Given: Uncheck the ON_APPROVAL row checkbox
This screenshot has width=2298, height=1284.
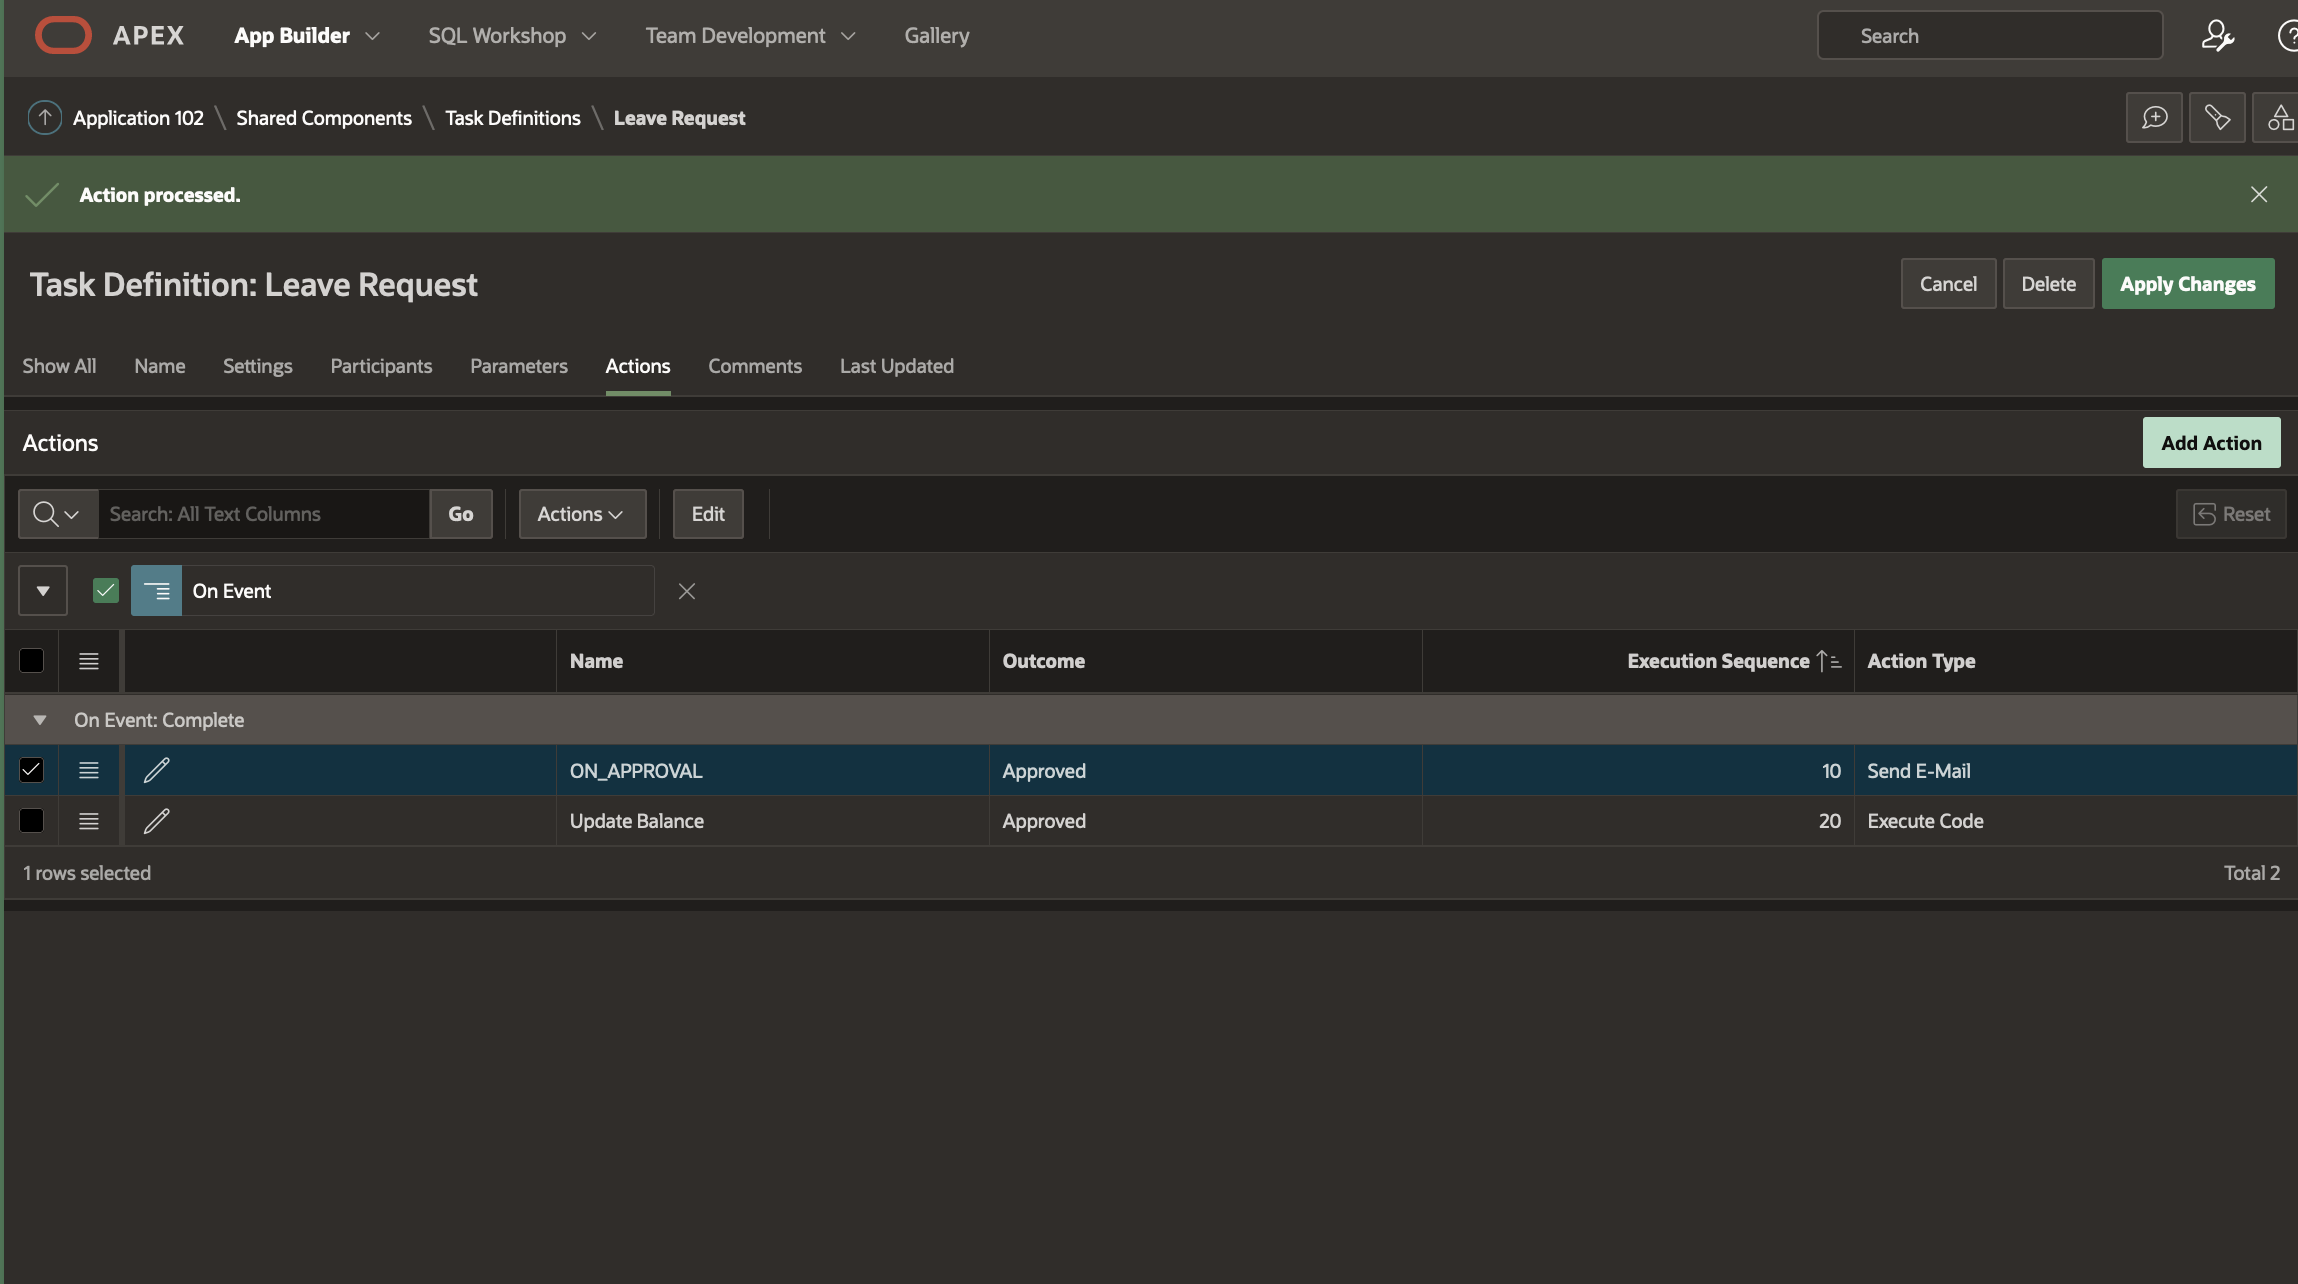Looking at the screenshot, I should pos(31,770).
